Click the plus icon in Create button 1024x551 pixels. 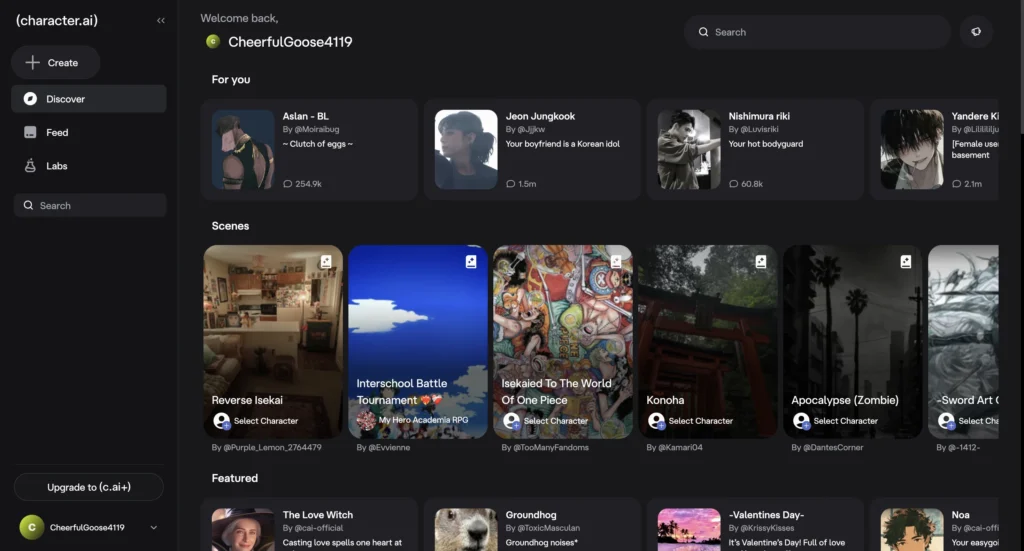pyautogui.click(x=33, y=62)
